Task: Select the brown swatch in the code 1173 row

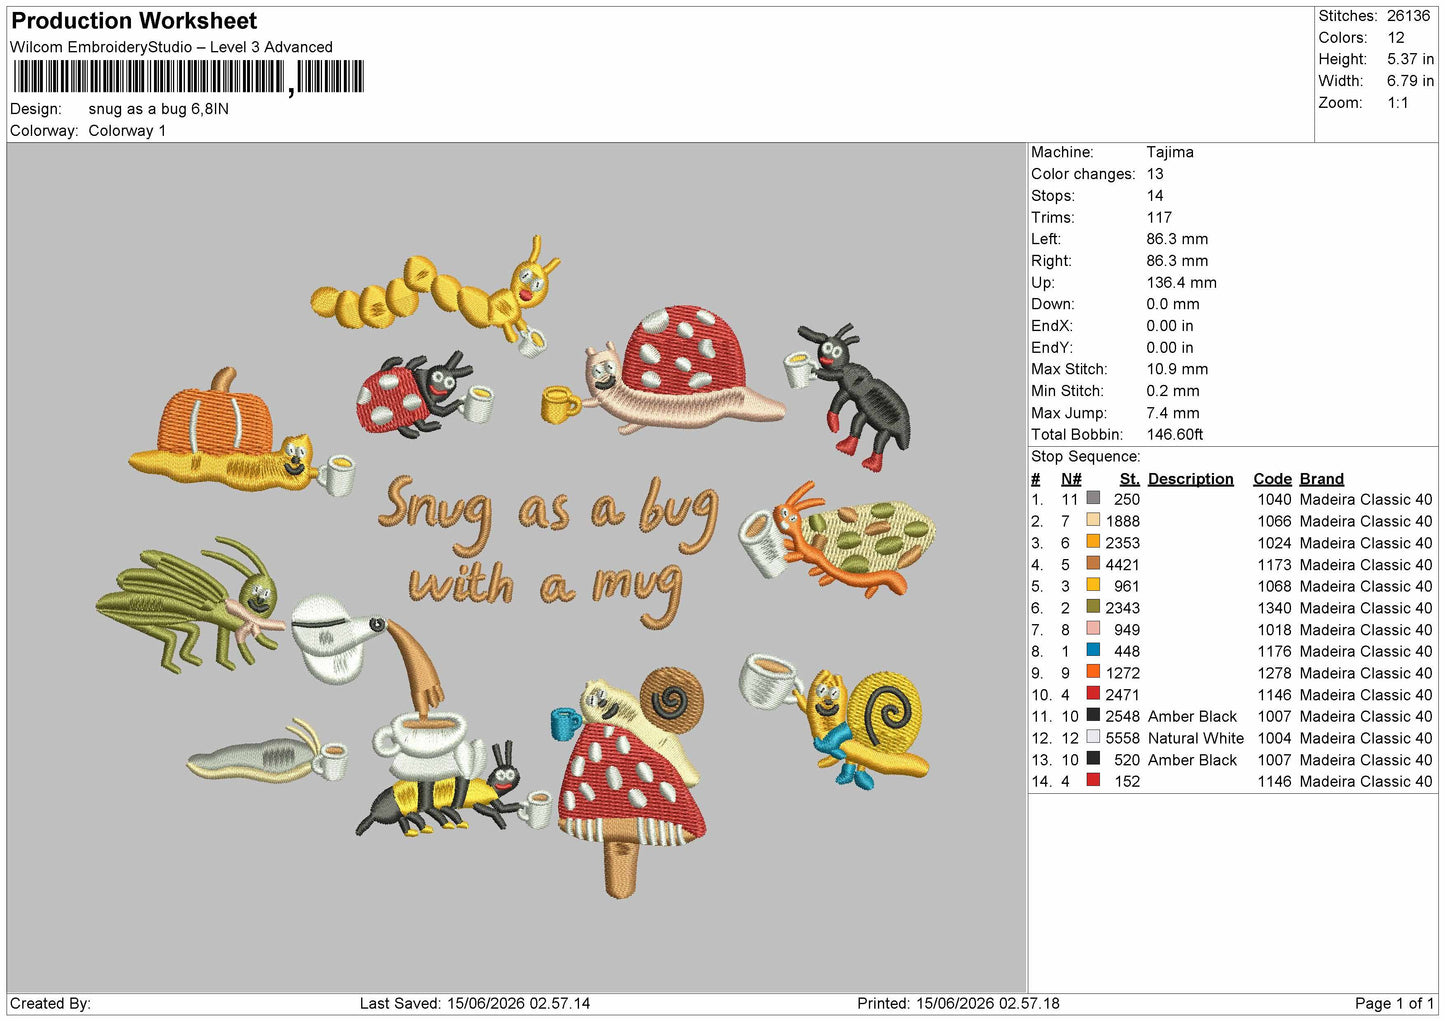Action: click(1093, 564)
